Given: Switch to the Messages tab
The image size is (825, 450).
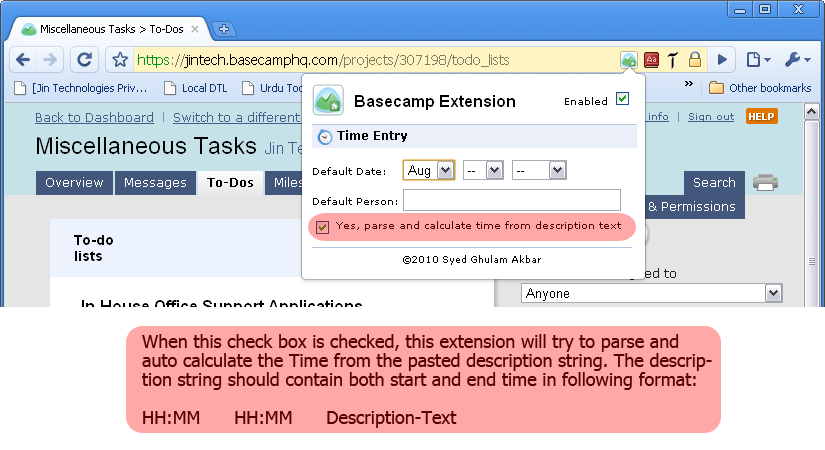Looking at the screenshot, I should point(155,183).
